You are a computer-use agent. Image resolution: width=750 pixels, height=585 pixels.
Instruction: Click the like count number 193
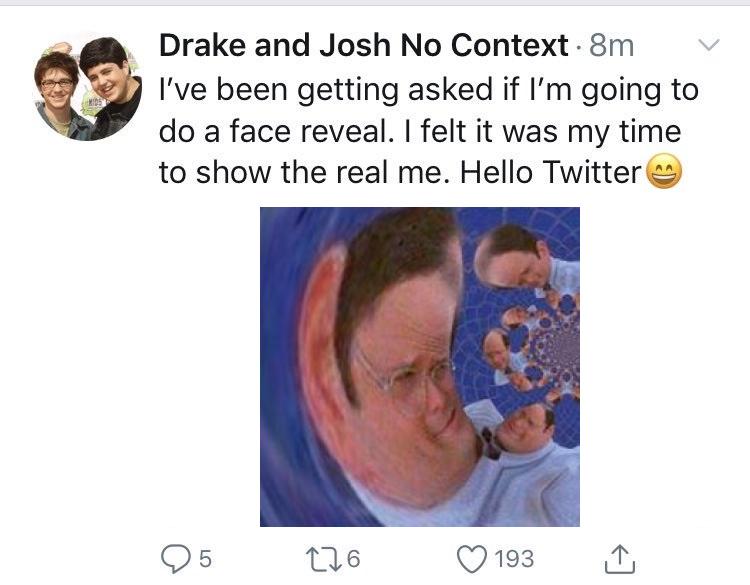click(514, 558)
